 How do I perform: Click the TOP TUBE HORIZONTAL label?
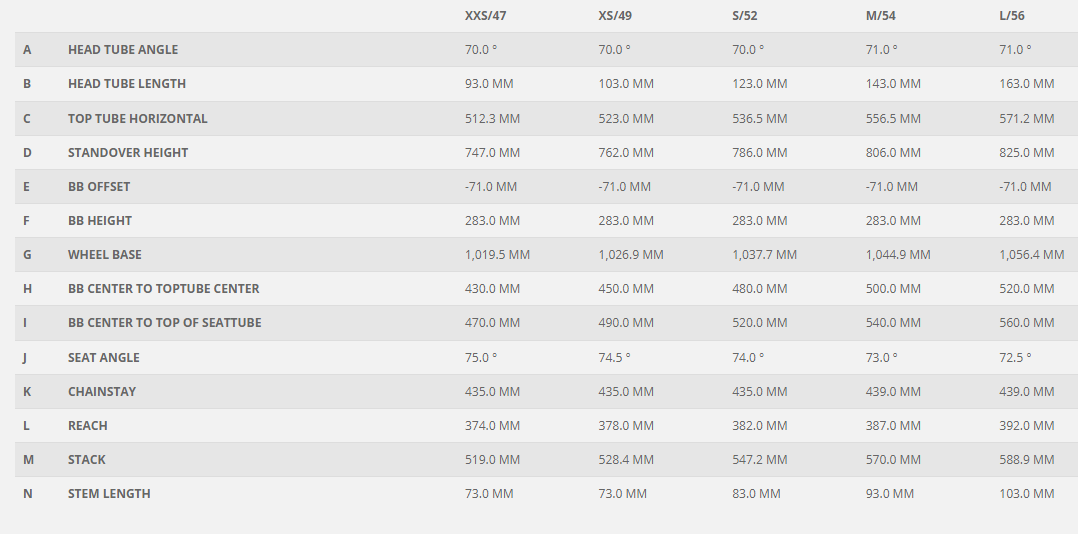138,118
